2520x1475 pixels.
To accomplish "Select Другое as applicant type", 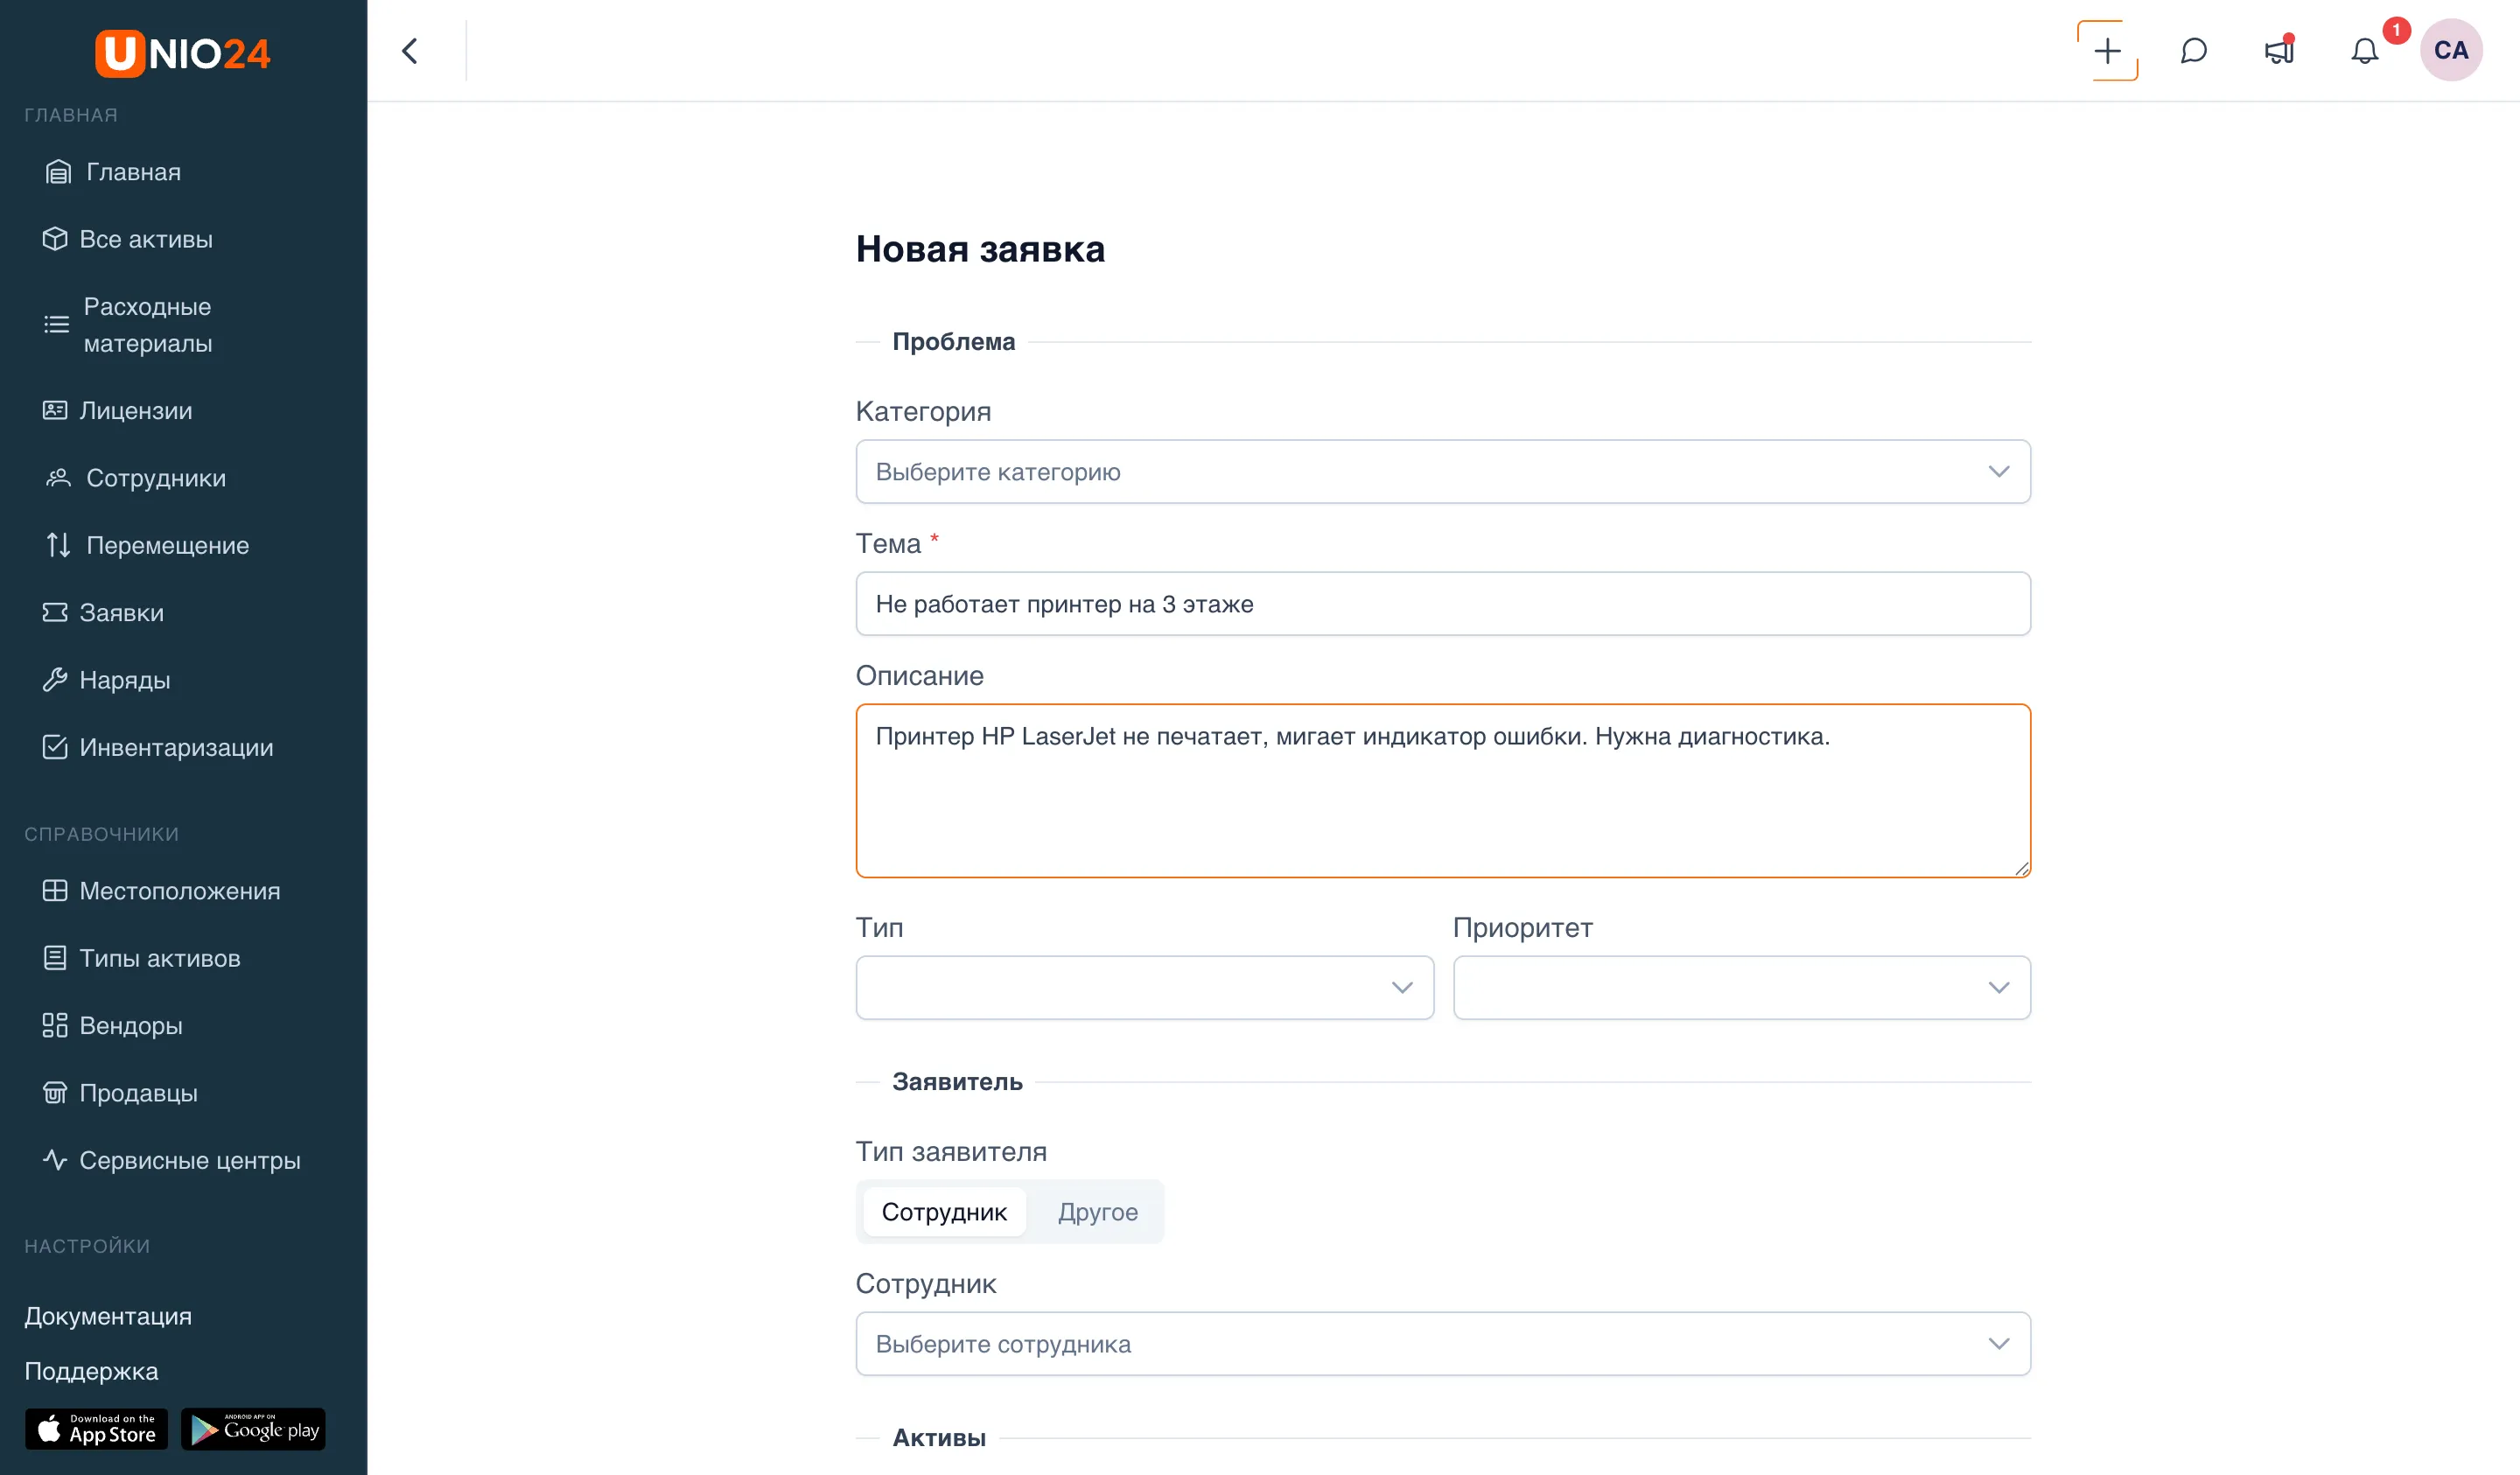I will (1097, 1212).
